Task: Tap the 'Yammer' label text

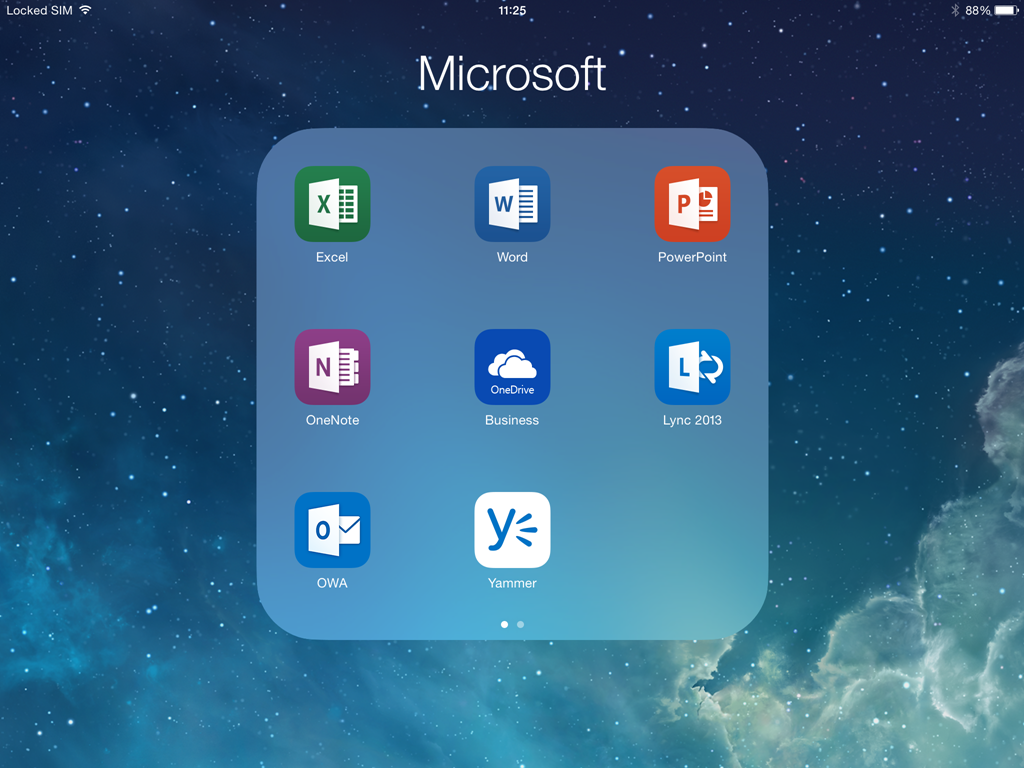Action: (x=512, y=583)
